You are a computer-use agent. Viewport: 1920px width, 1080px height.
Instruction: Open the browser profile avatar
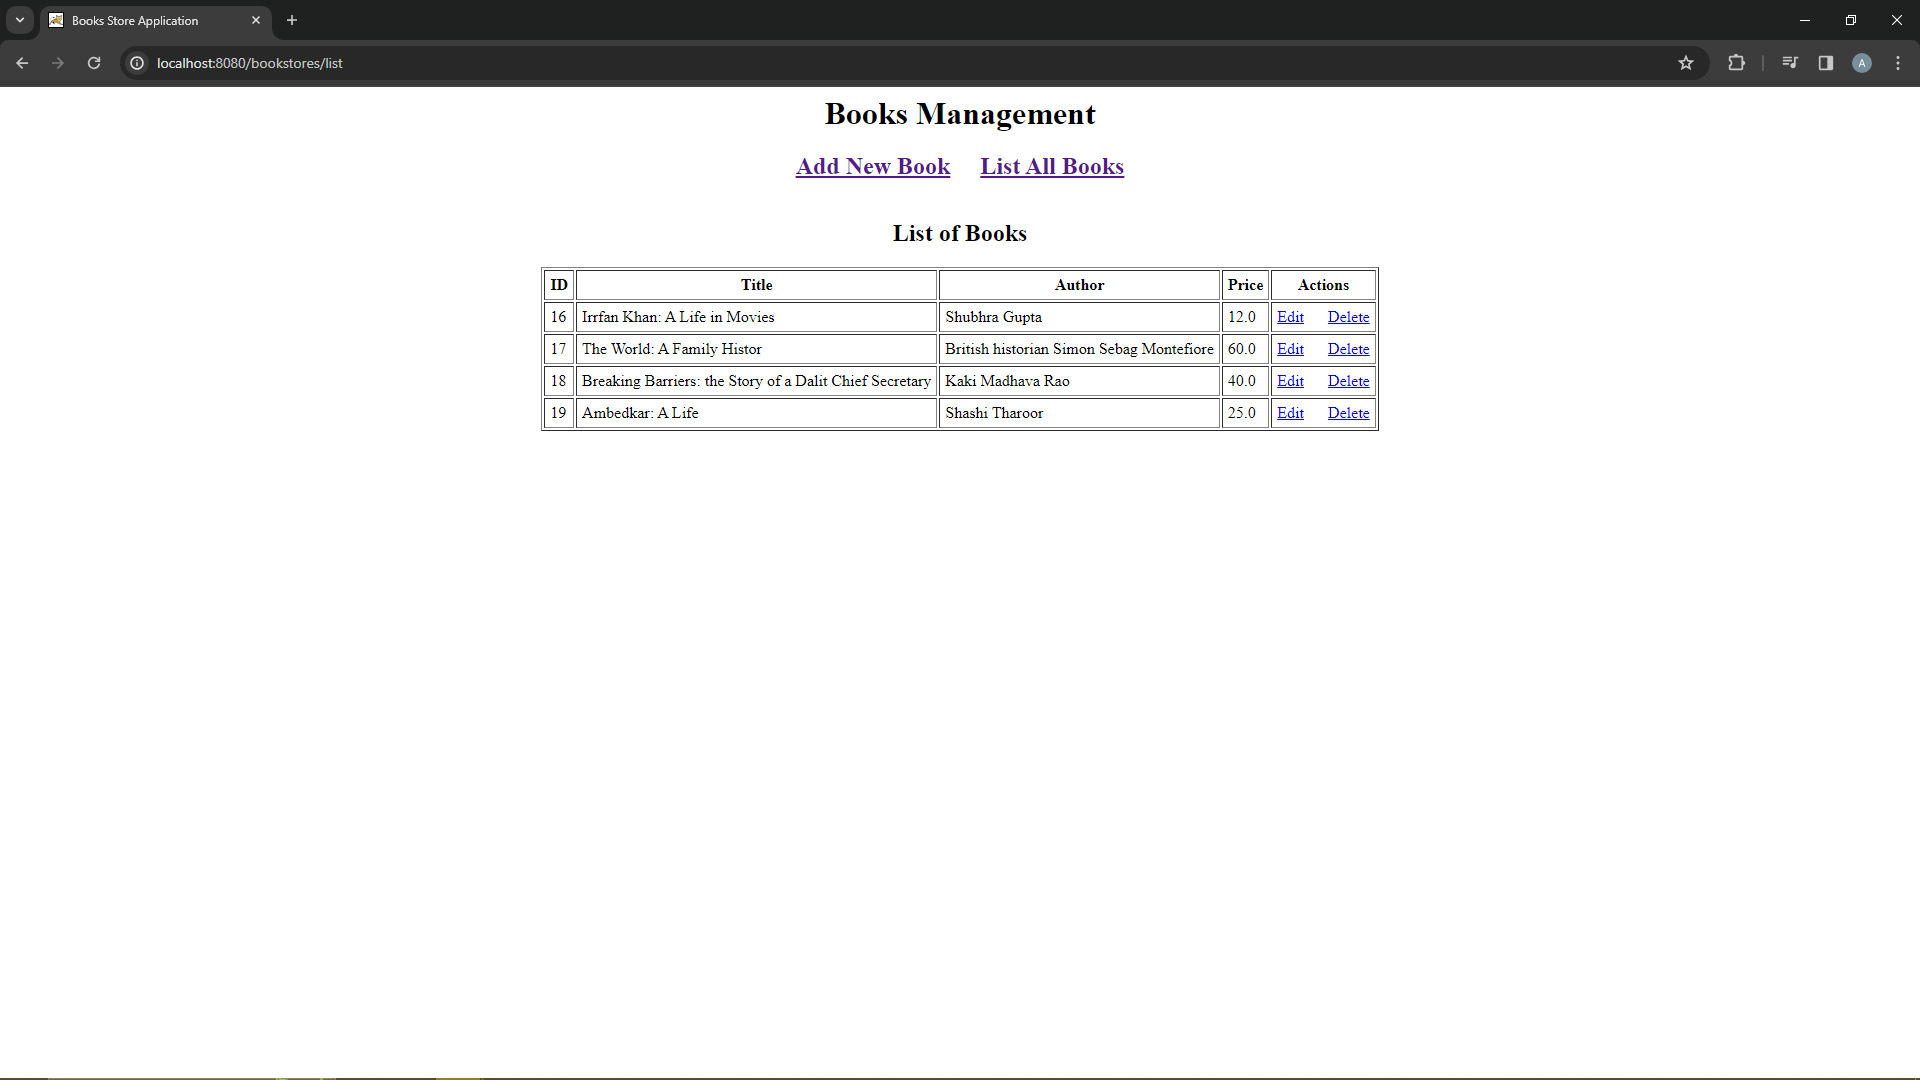coord(1861,63)
